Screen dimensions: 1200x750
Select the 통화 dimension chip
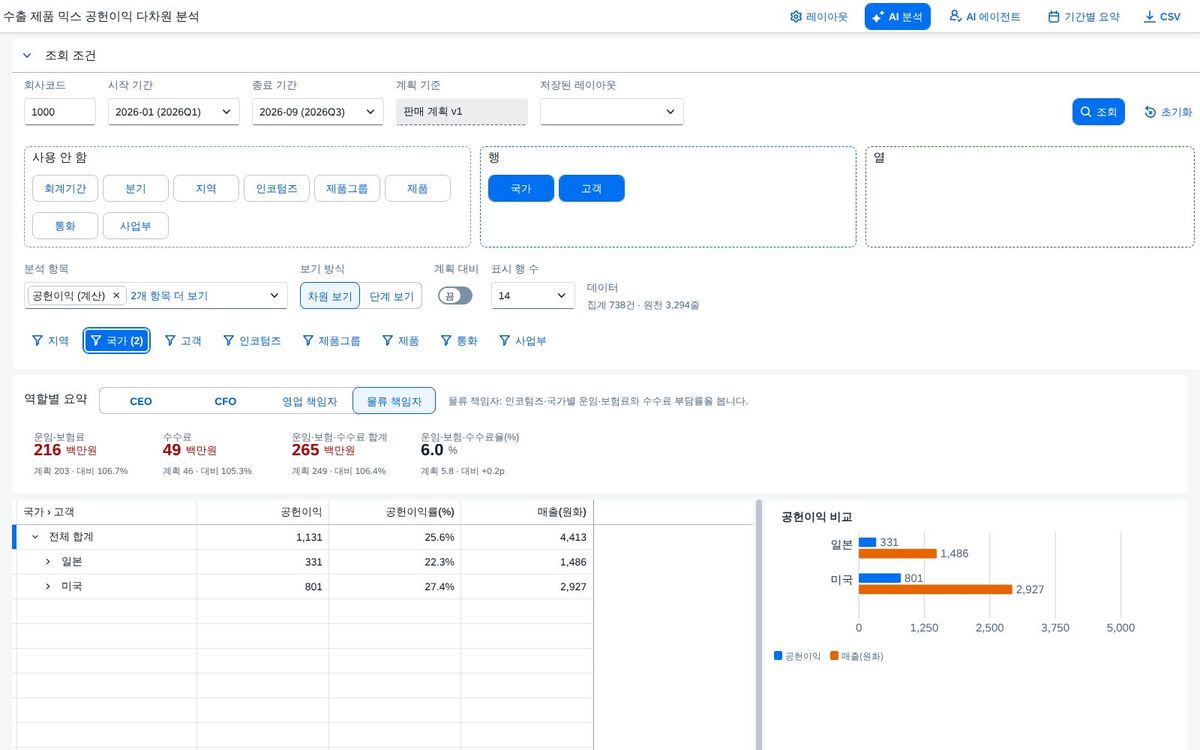coord(65,226)
